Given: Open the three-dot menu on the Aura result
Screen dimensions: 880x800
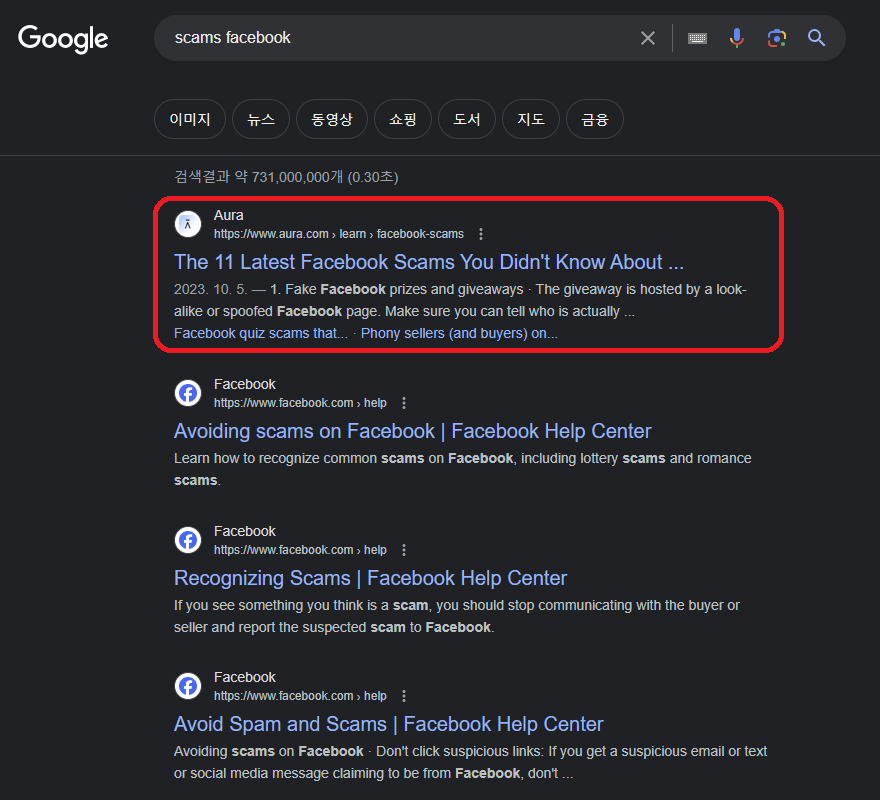Looking at the screenshot, I should tap(481, 233).
